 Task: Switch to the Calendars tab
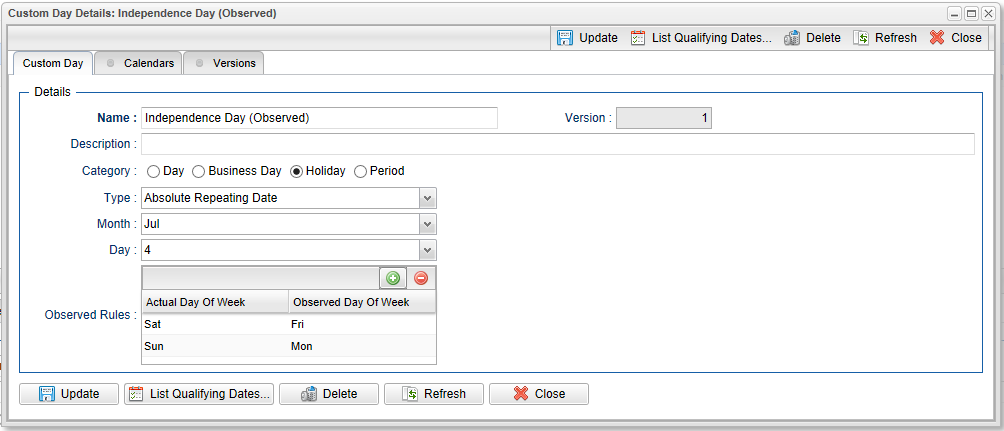click(x=139, y=63)
